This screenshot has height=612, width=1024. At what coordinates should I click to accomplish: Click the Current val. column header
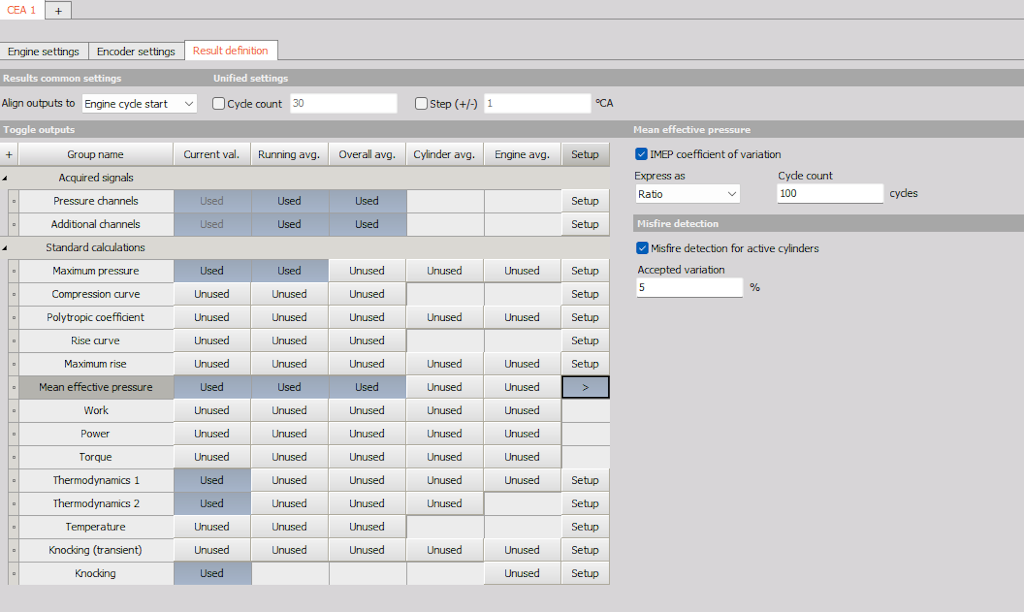point(212,155)
